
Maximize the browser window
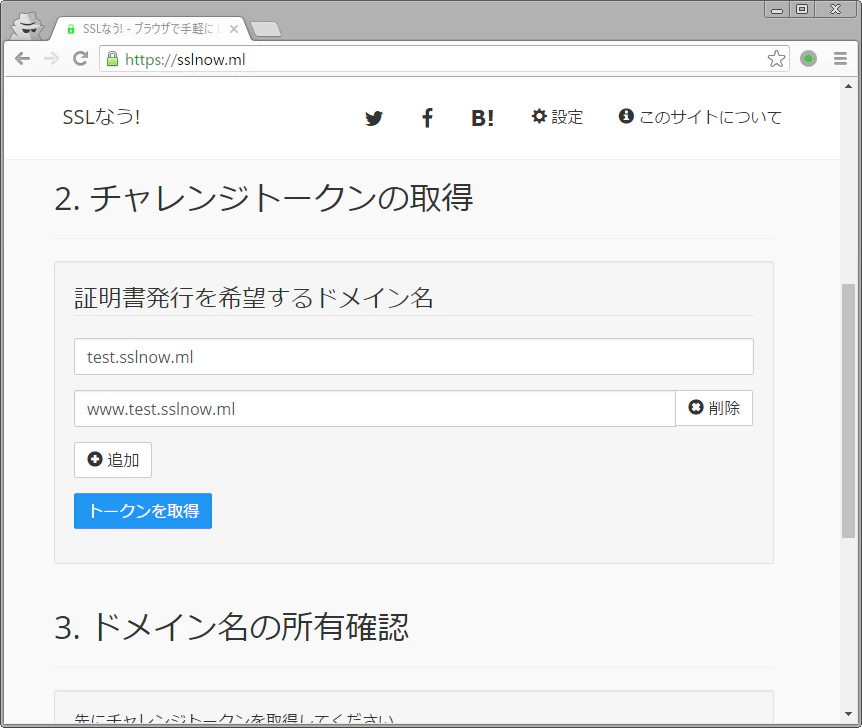pyautogui.click(x=802, y=9)
